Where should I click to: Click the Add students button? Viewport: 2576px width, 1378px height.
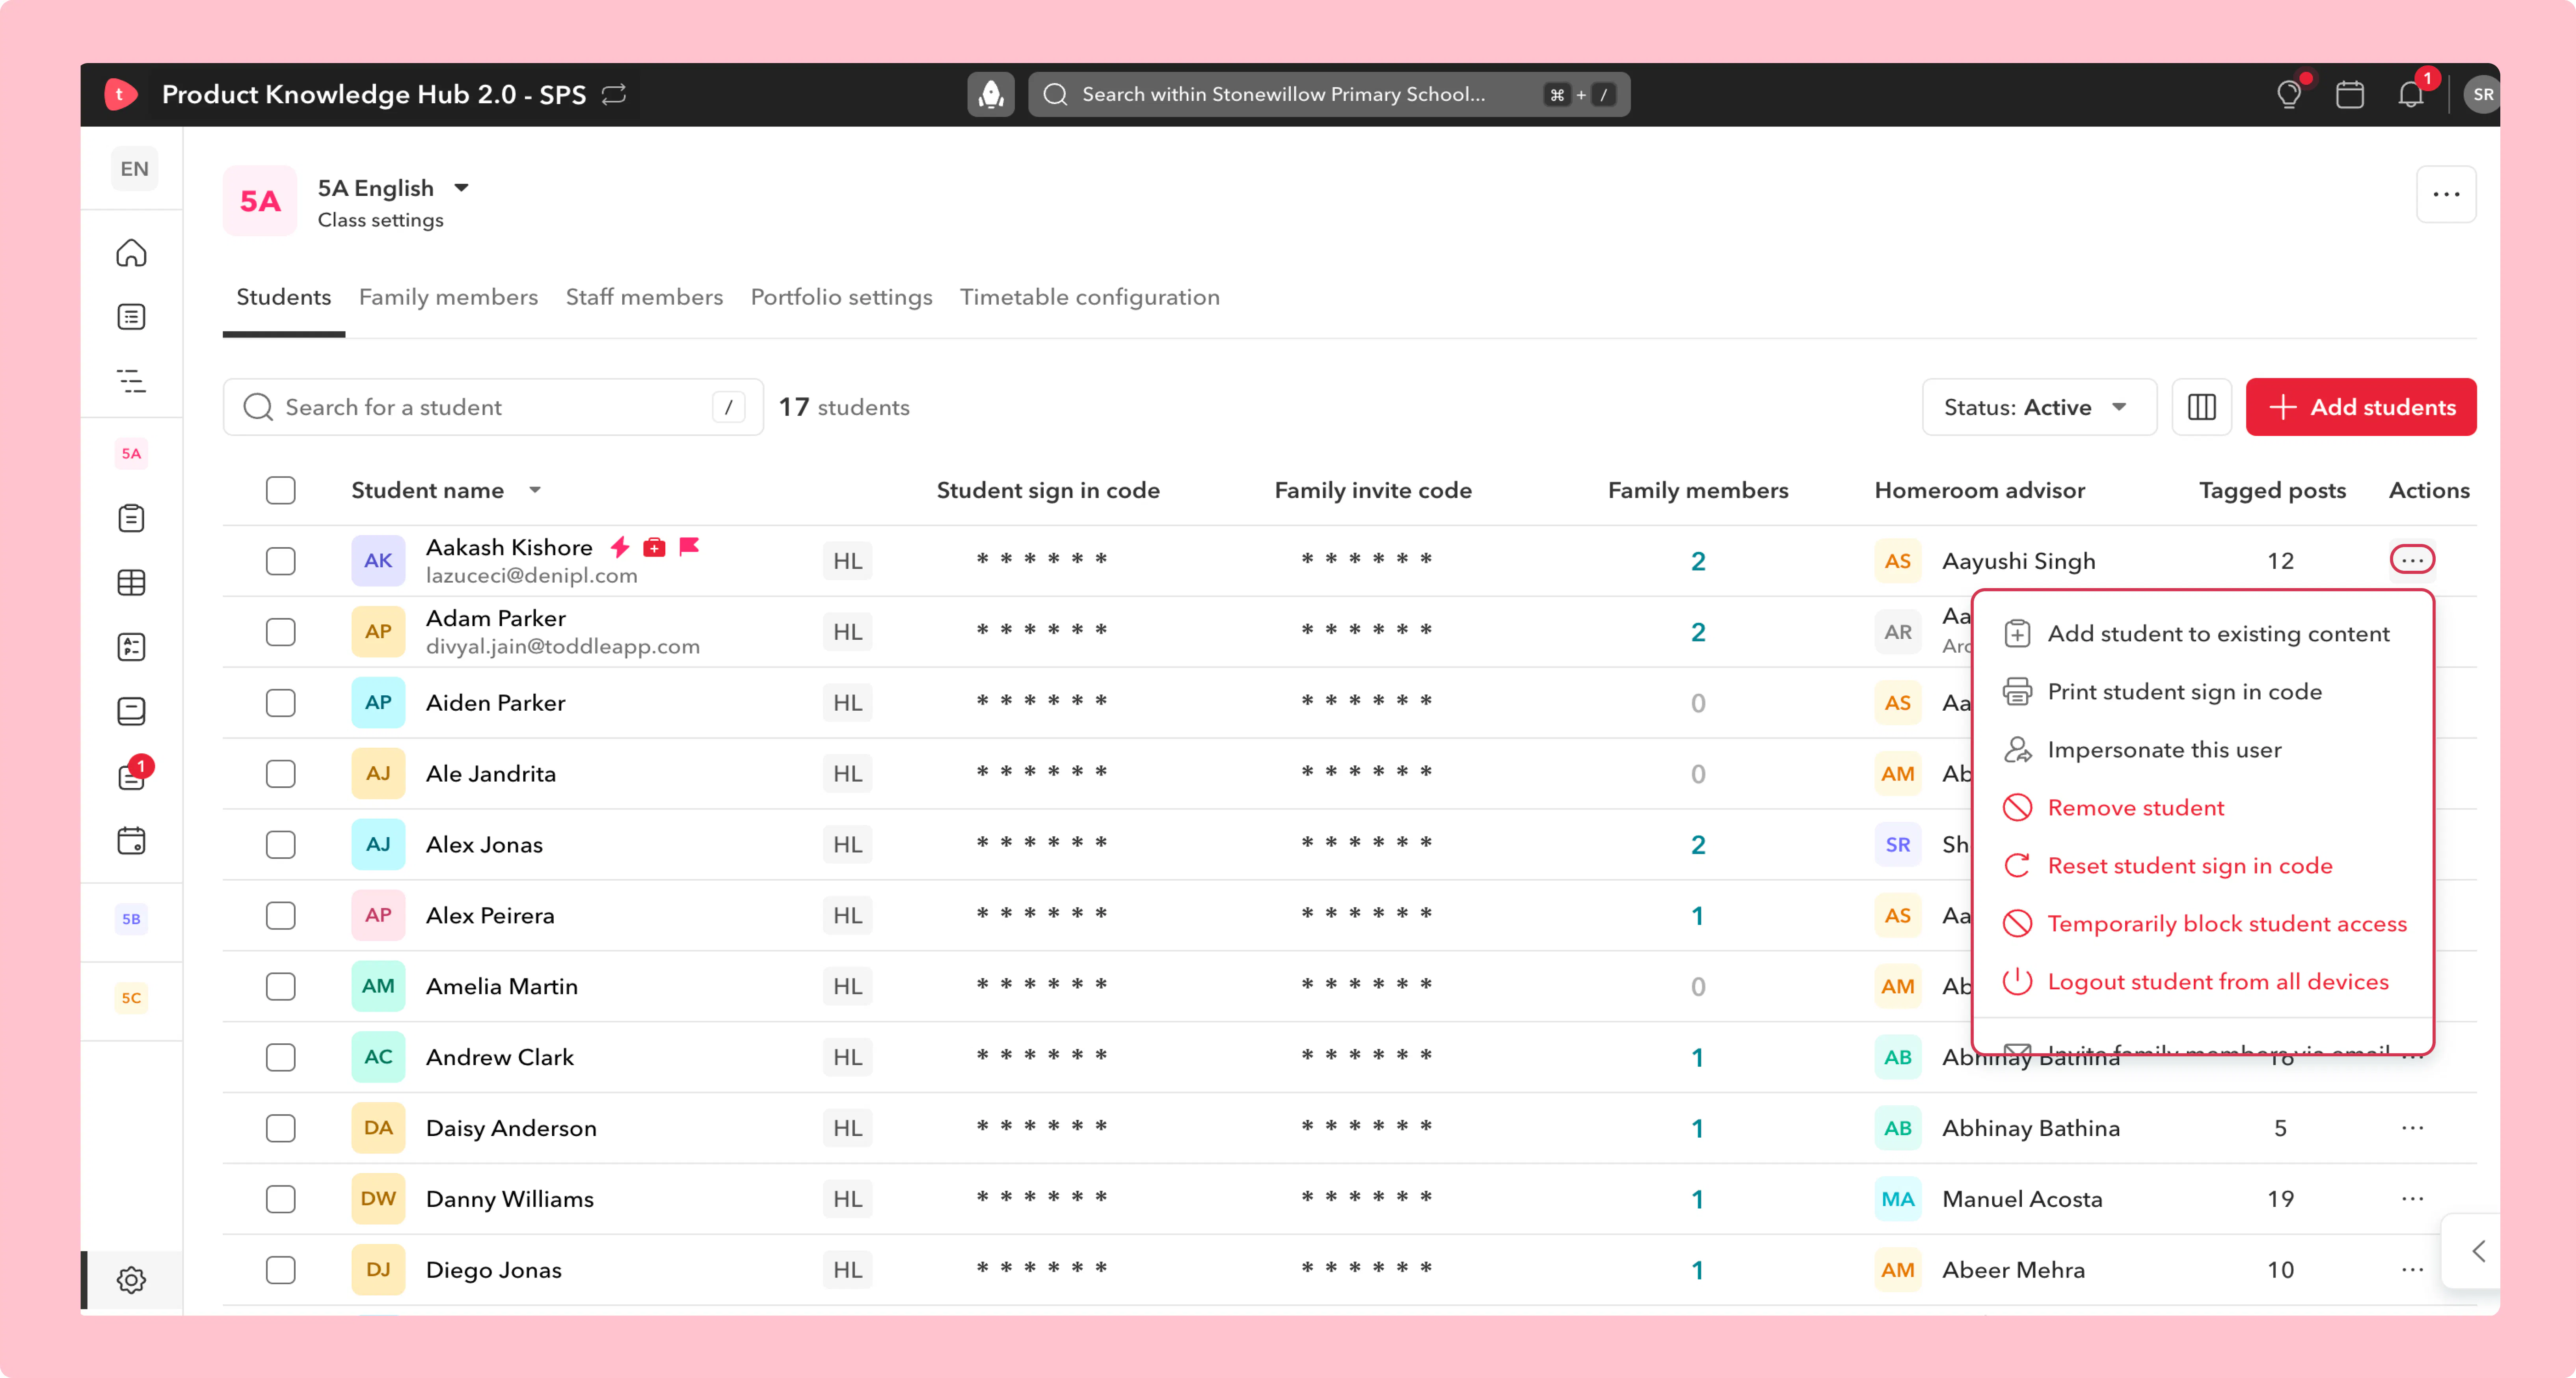coord(2360,407)
